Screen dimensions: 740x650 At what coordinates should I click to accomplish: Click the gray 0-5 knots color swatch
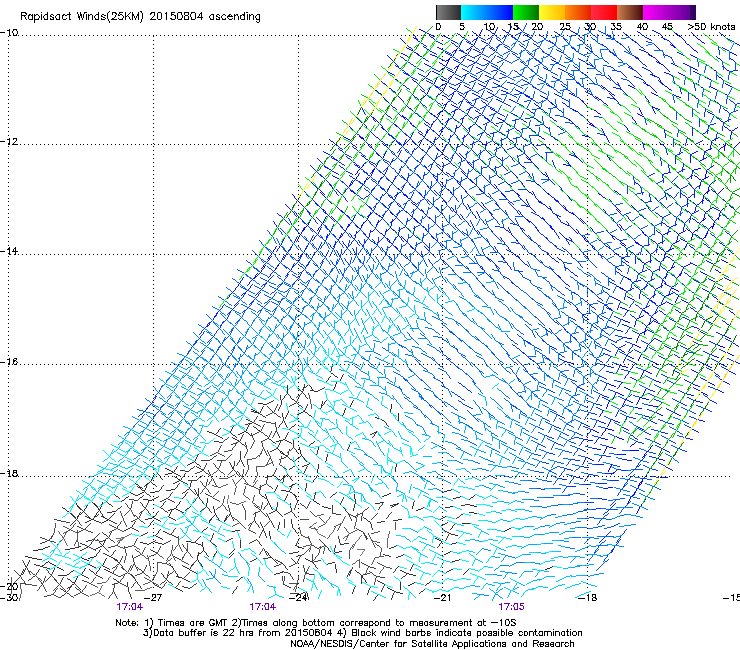point(448,12)
